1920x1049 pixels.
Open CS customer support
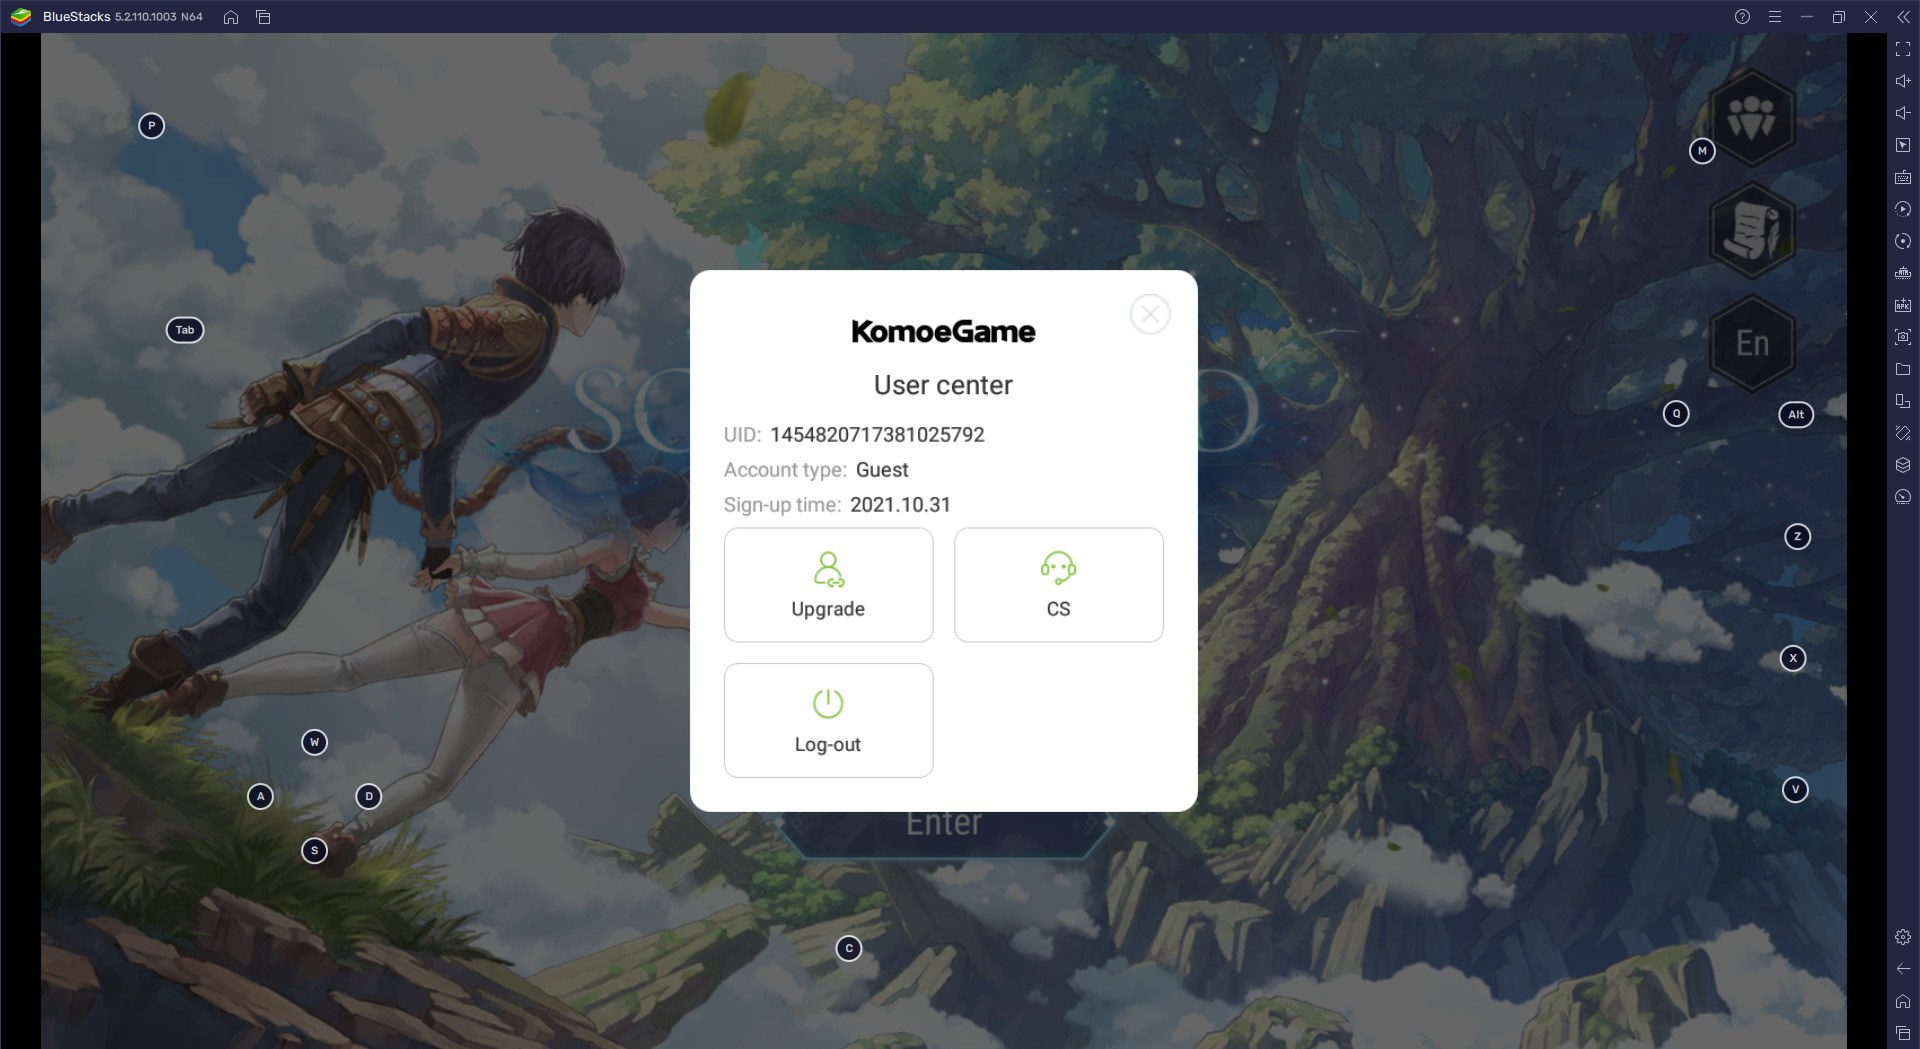(x=1058, y=585)
